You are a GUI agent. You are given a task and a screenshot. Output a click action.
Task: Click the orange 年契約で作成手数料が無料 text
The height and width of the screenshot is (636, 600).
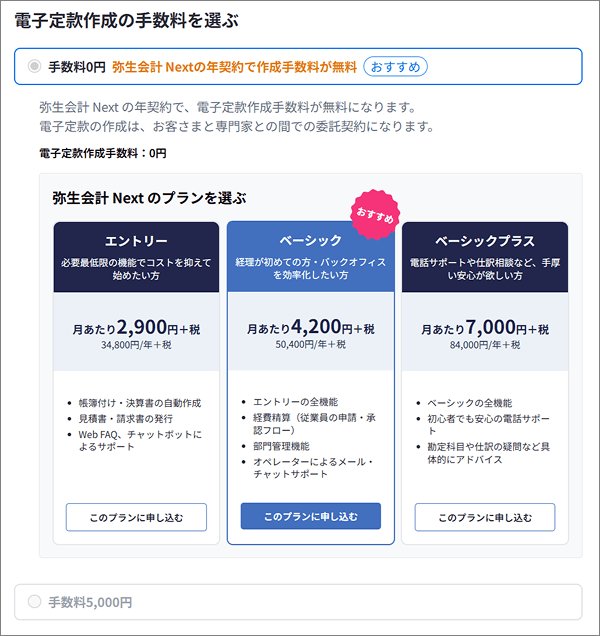coord(234,66)
